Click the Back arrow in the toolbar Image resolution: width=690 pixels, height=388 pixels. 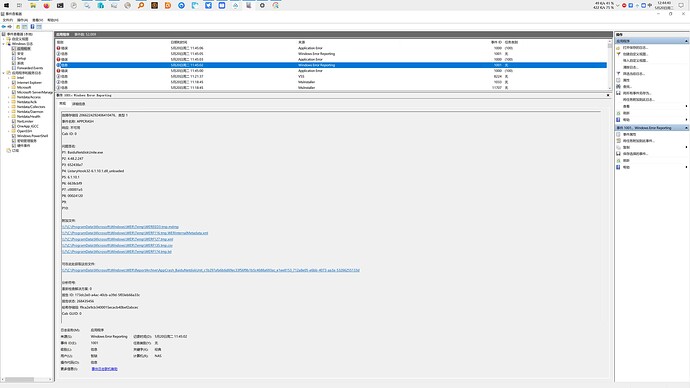tap(4, 27)
